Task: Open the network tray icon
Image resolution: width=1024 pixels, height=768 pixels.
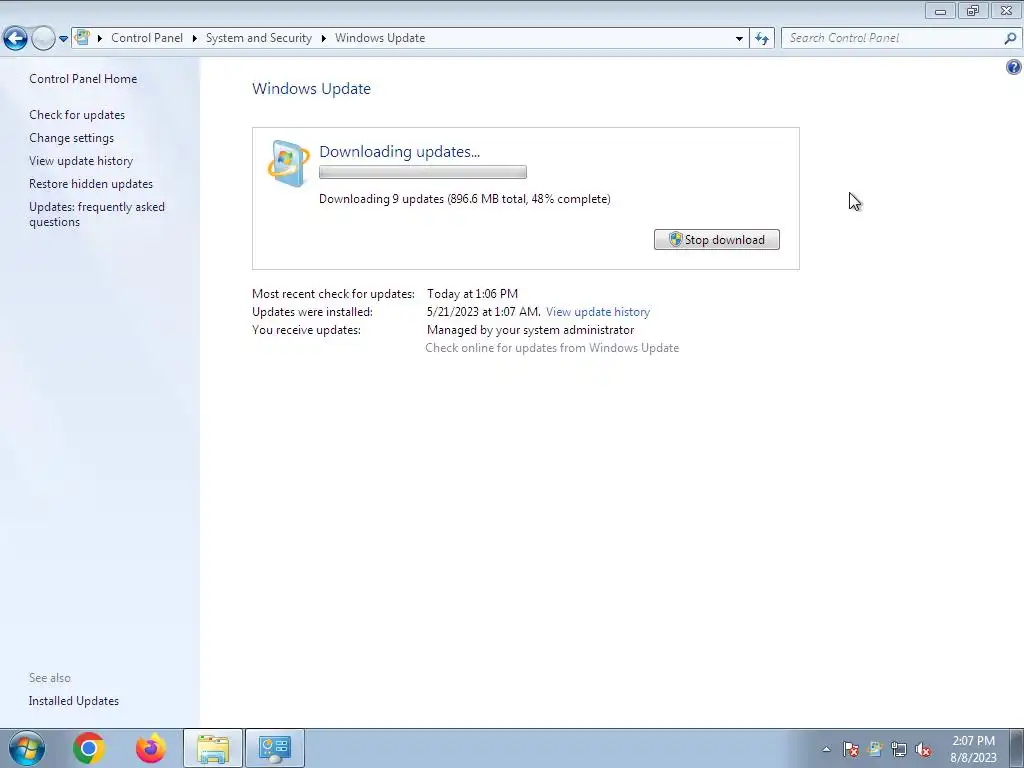Action: click(x=899, y=749)
